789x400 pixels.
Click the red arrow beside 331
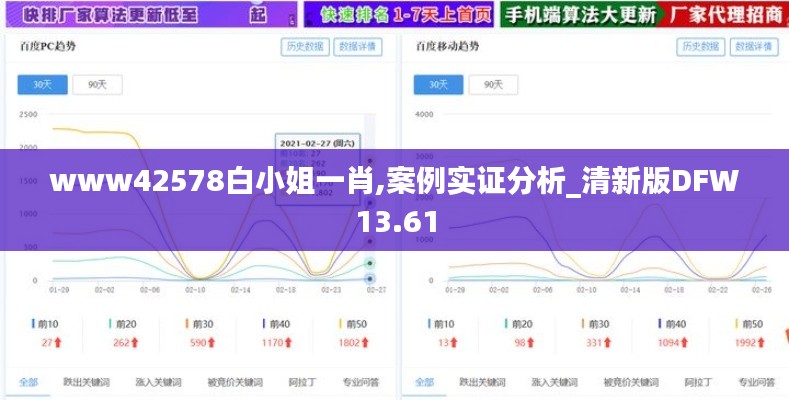click(x=607, y=343)
